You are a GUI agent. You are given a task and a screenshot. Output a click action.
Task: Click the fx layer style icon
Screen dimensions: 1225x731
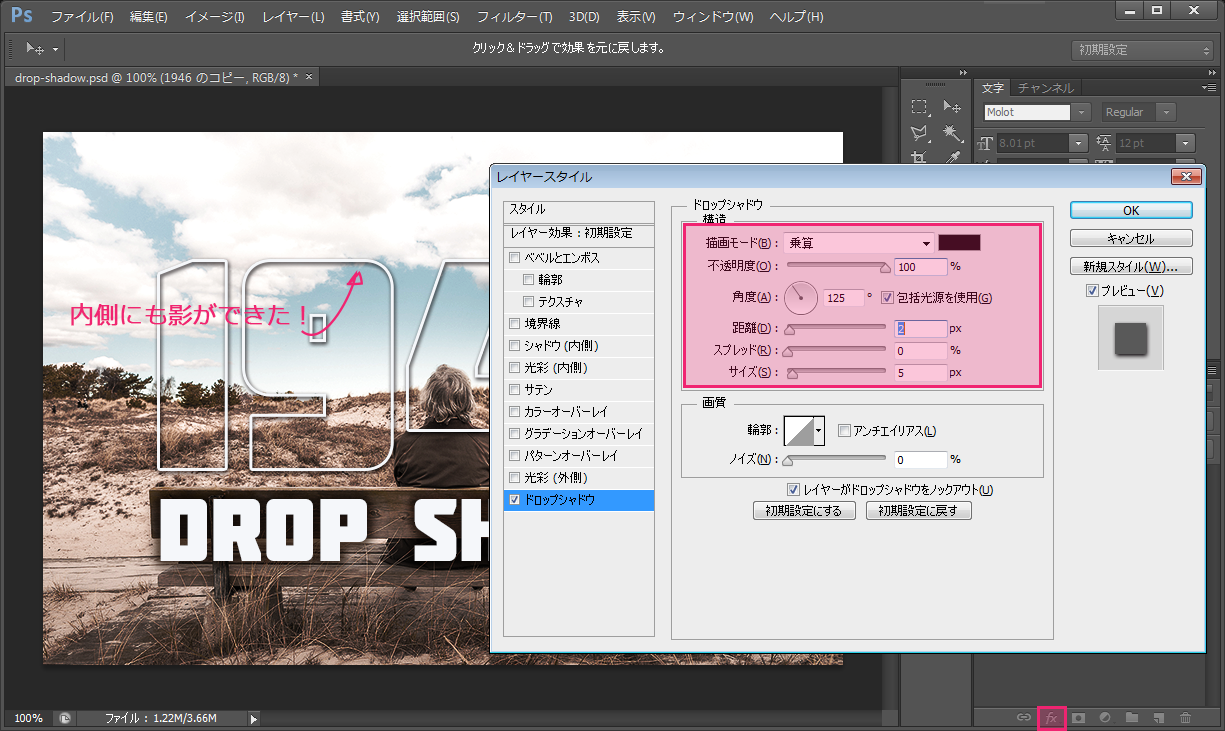pos(1051,718)
